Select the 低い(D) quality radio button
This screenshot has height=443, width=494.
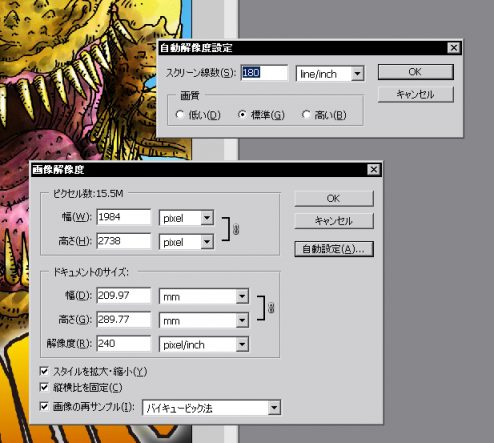[180, 115]
